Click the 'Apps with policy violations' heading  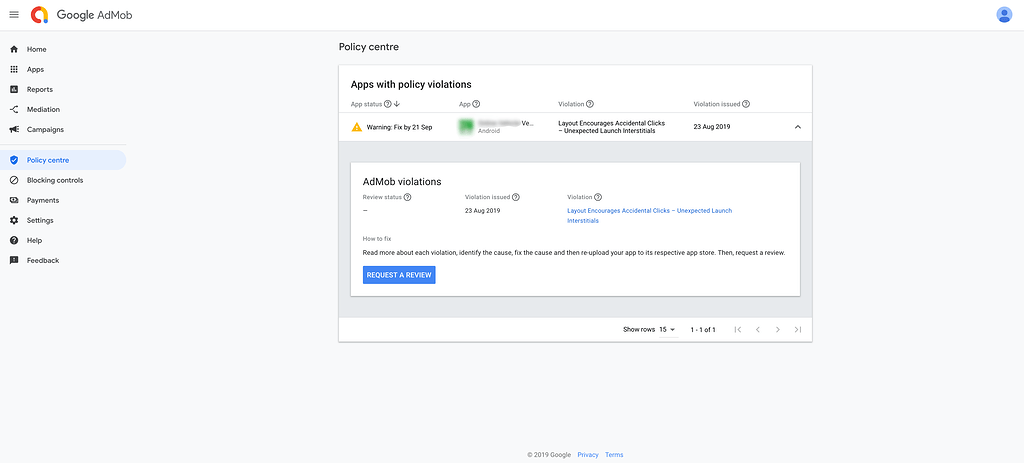411,84
